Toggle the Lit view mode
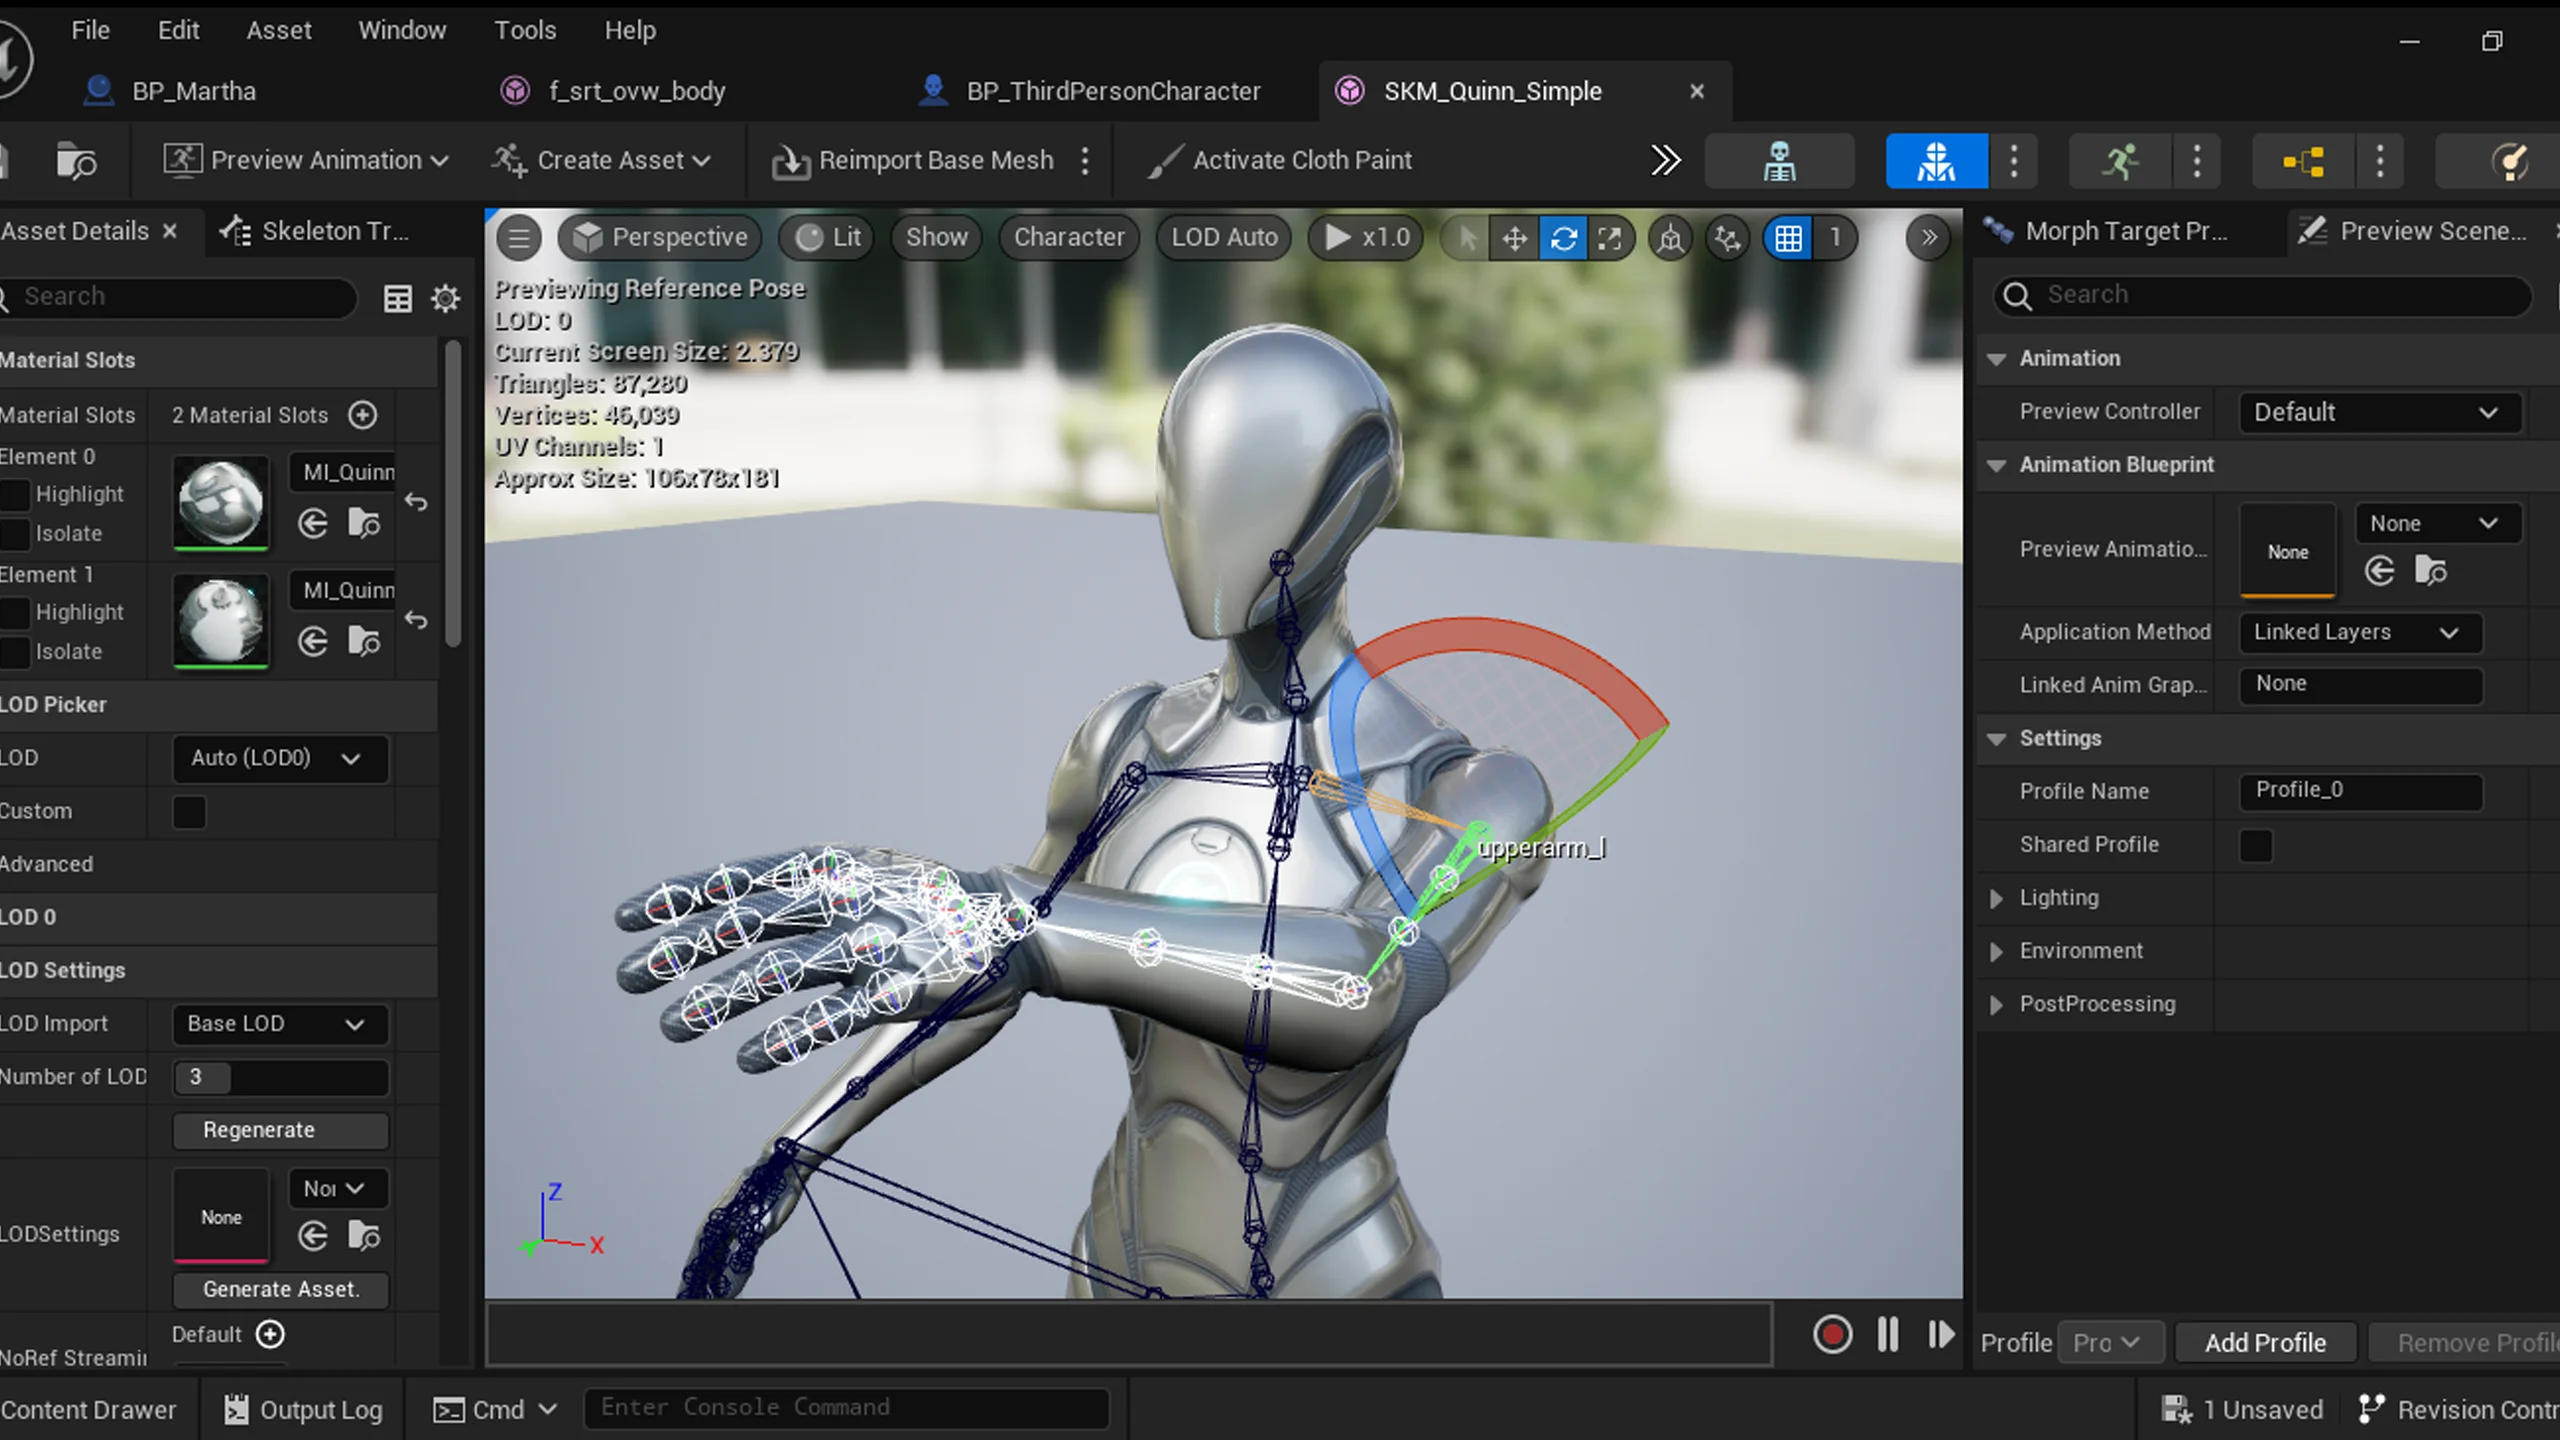 click(828, 238)
